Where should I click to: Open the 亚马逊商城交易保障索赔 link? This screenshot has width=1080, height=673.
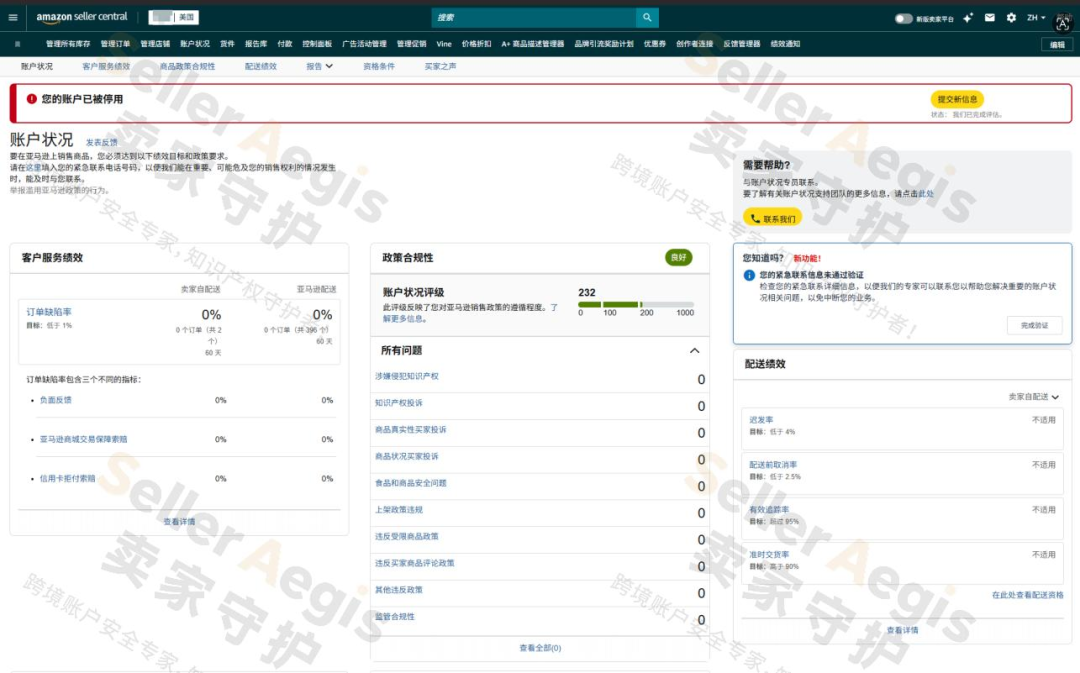point(83,439)
